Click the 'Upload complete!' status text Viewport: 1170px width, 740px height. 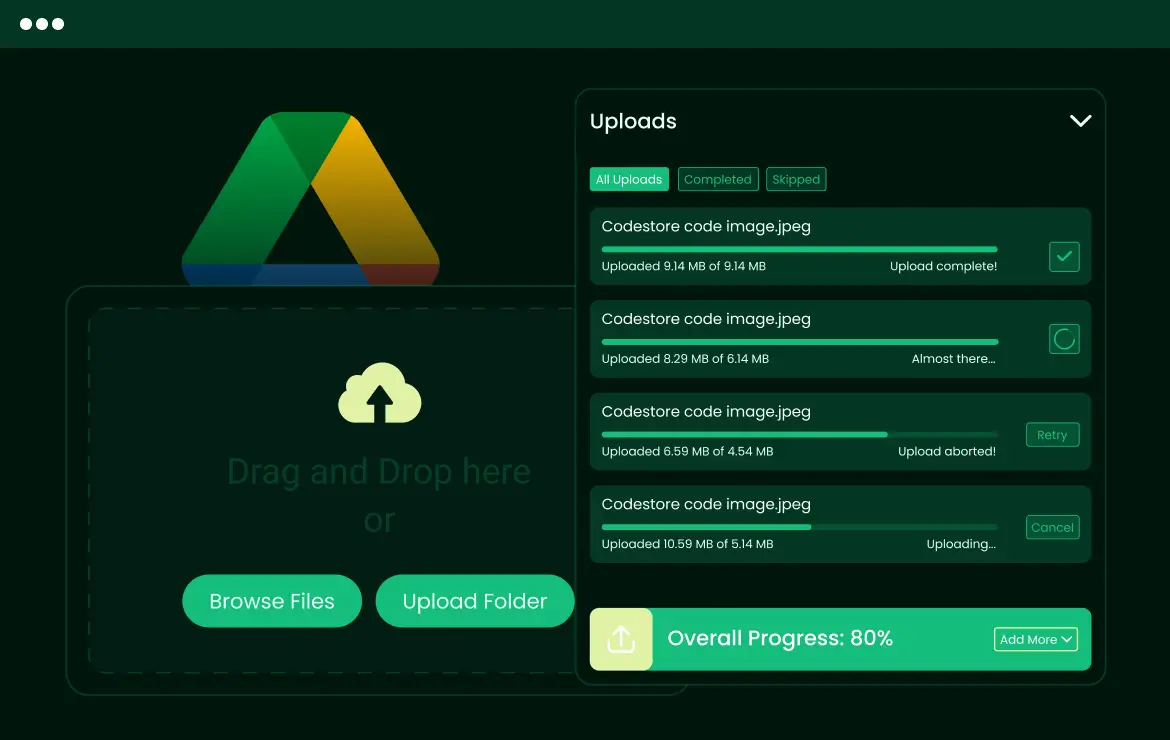point(943,266)
